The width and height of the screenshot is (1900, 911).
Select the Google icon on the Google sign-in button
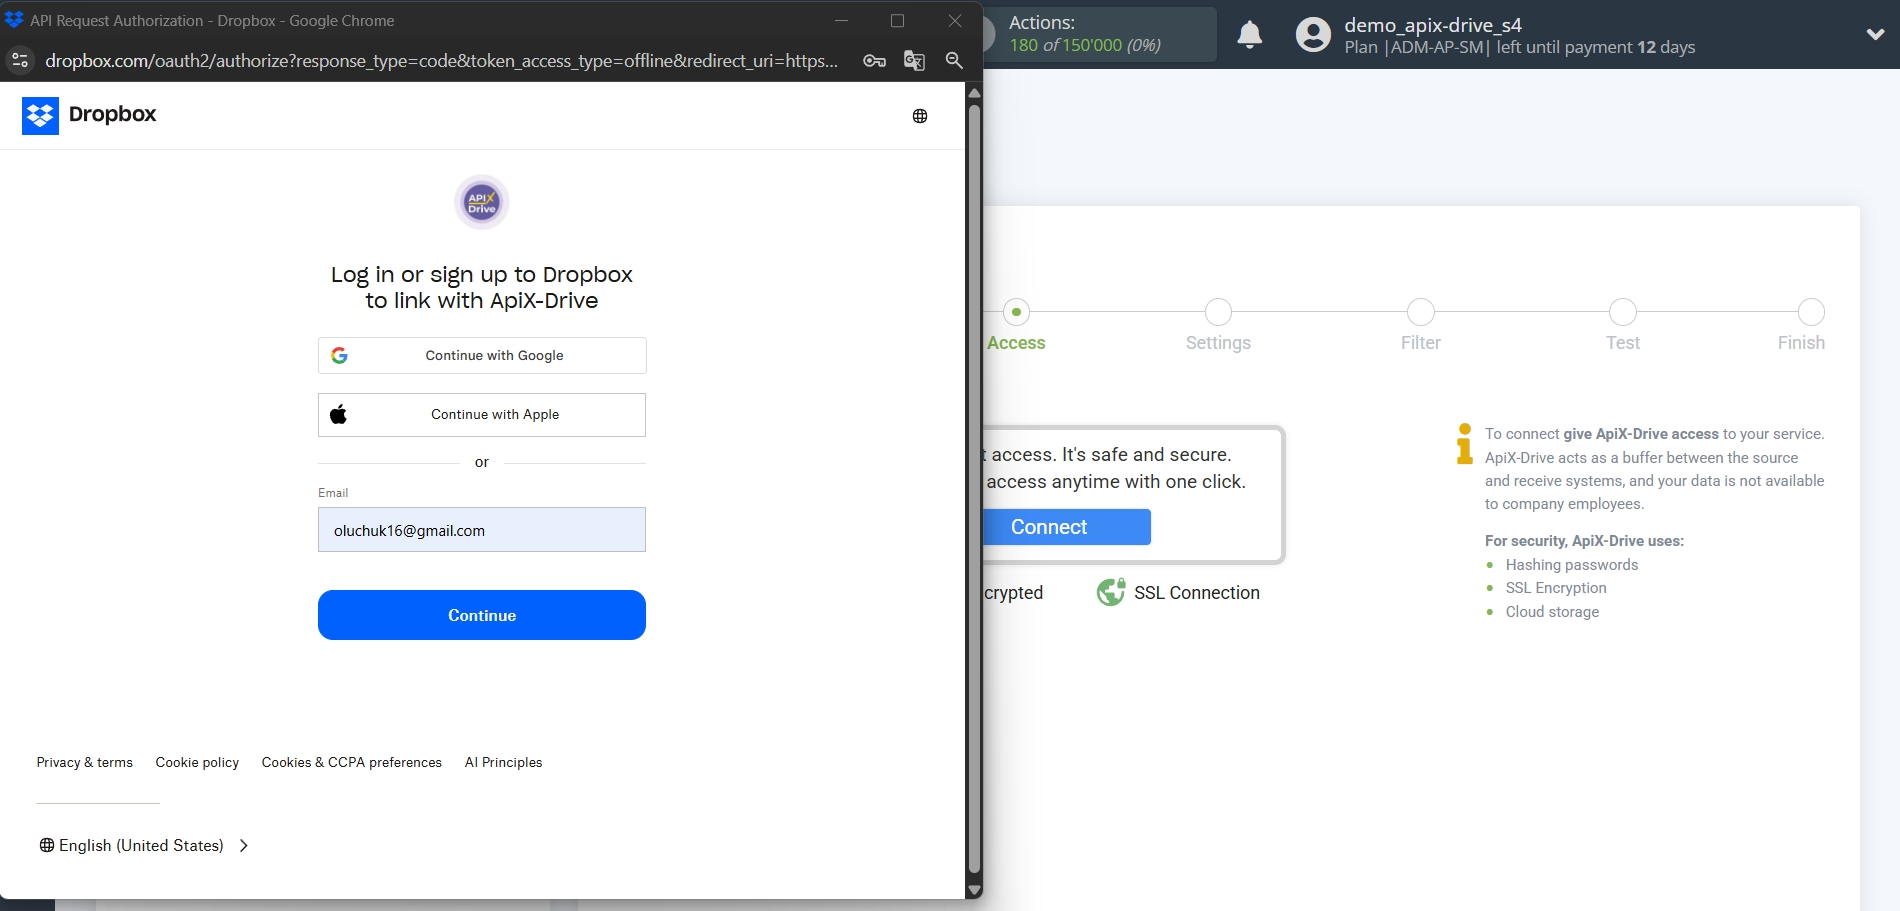(340, 355)
